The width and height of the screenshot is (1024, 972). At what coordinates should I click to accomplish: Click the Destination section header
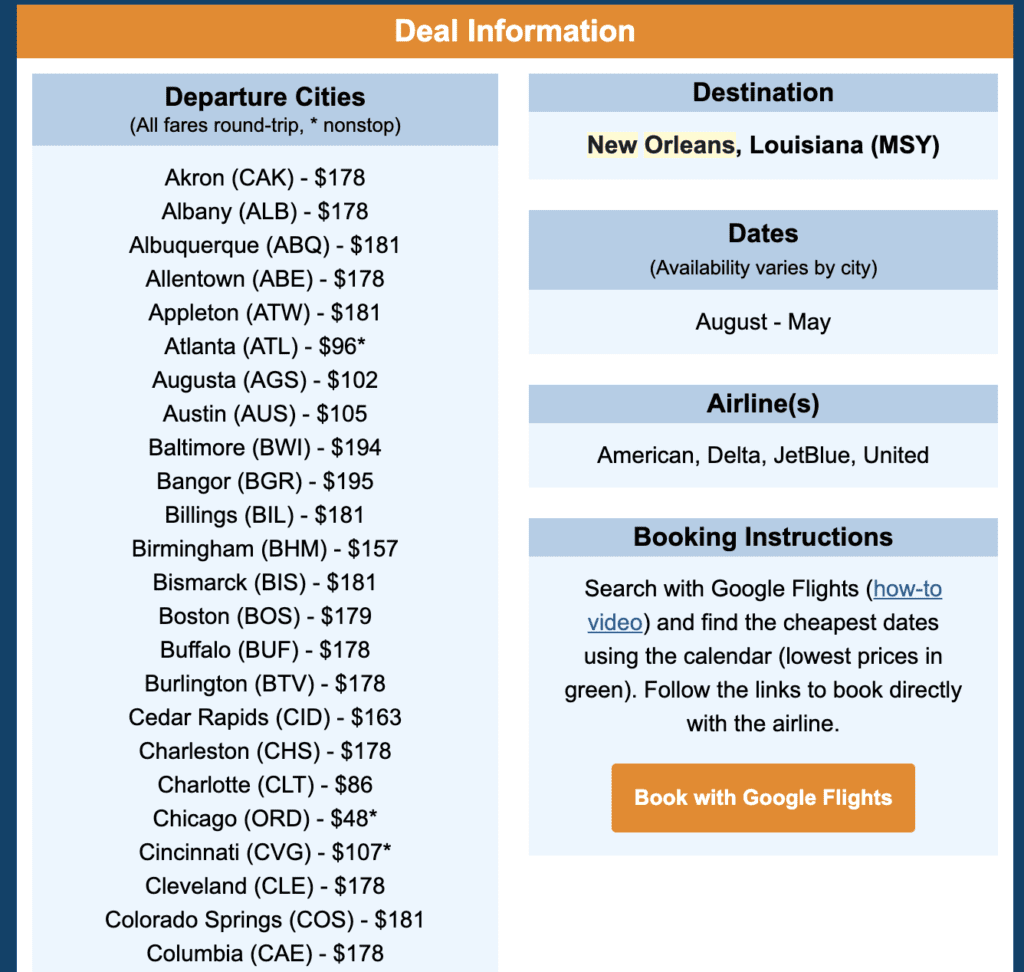point(762,92)
